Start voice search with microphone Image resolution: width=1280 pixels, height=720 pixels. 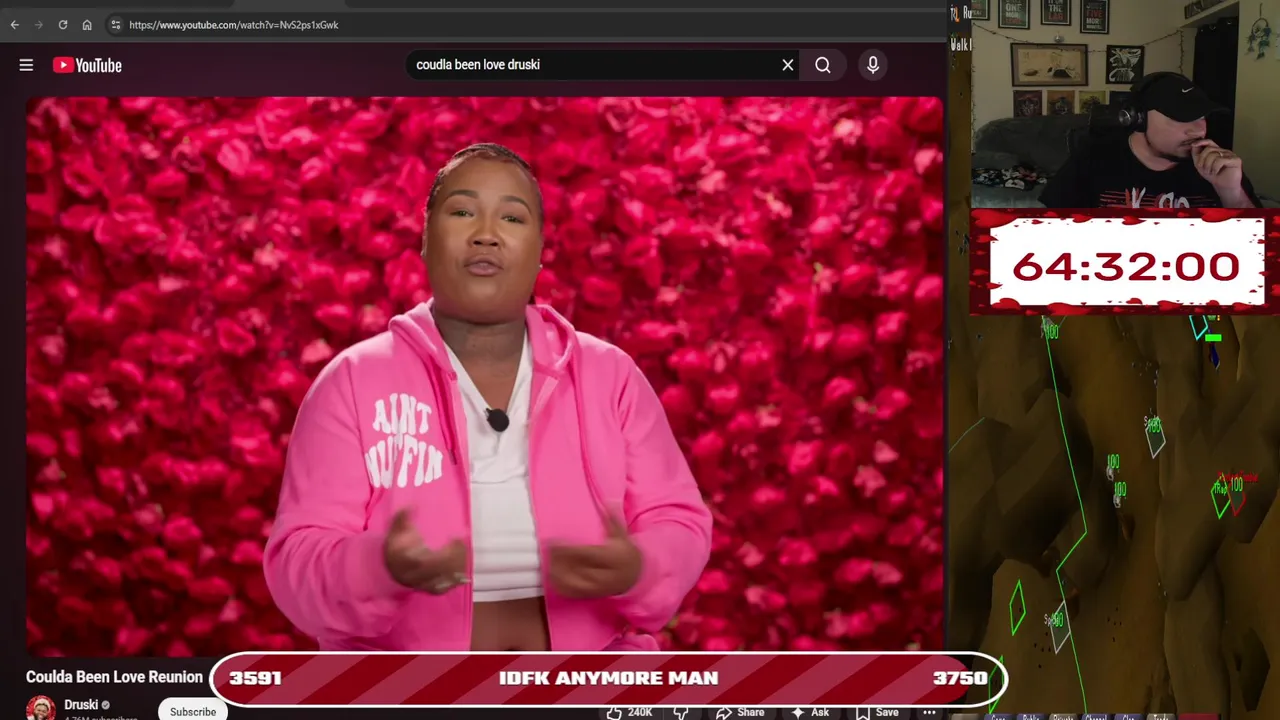(873, 65)
